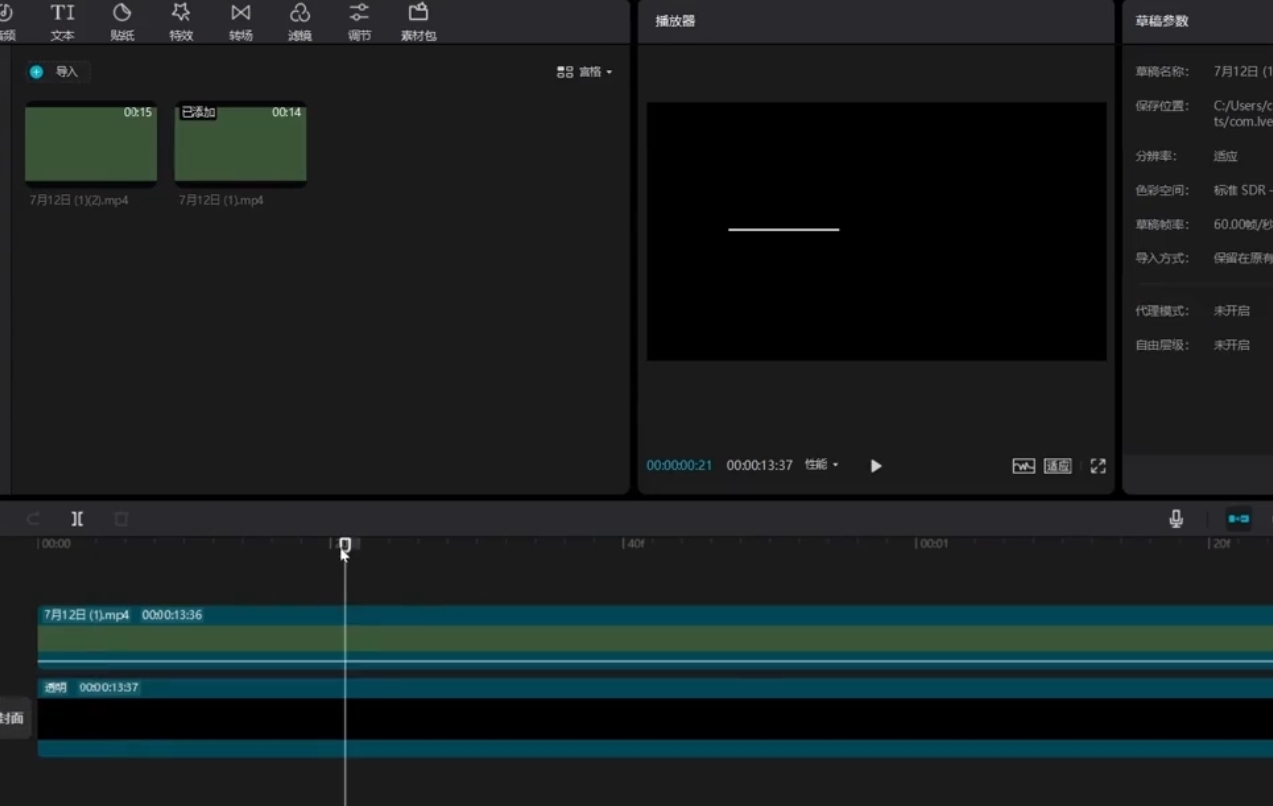Select the 已添加 7月12日 (1).mp4 thumbnail
This screenshot has width=1273, height=806.
(240, 144)
